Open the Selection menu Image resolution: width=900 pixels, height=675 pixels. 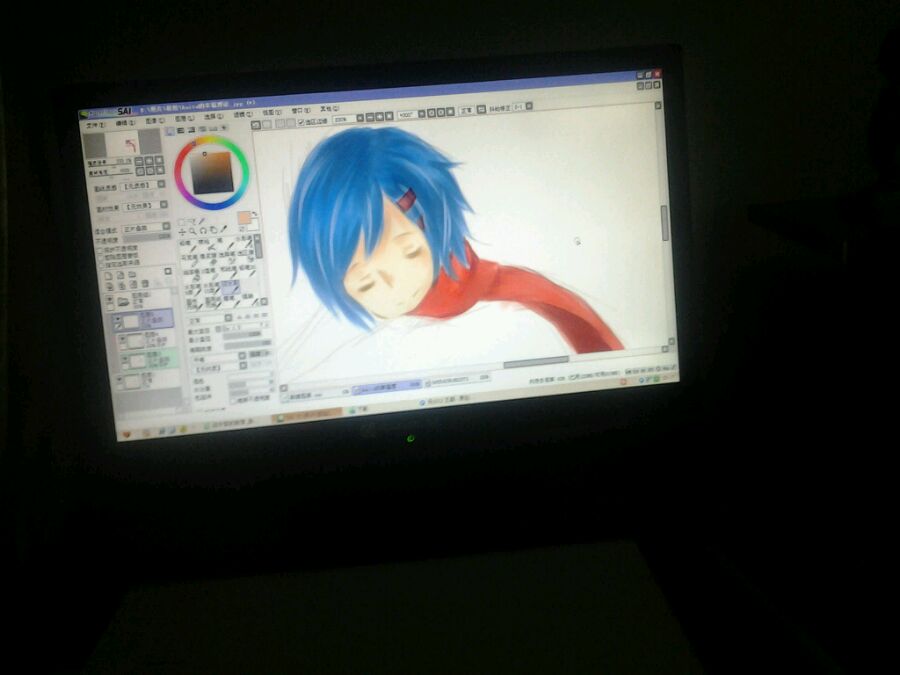(214, 117)
